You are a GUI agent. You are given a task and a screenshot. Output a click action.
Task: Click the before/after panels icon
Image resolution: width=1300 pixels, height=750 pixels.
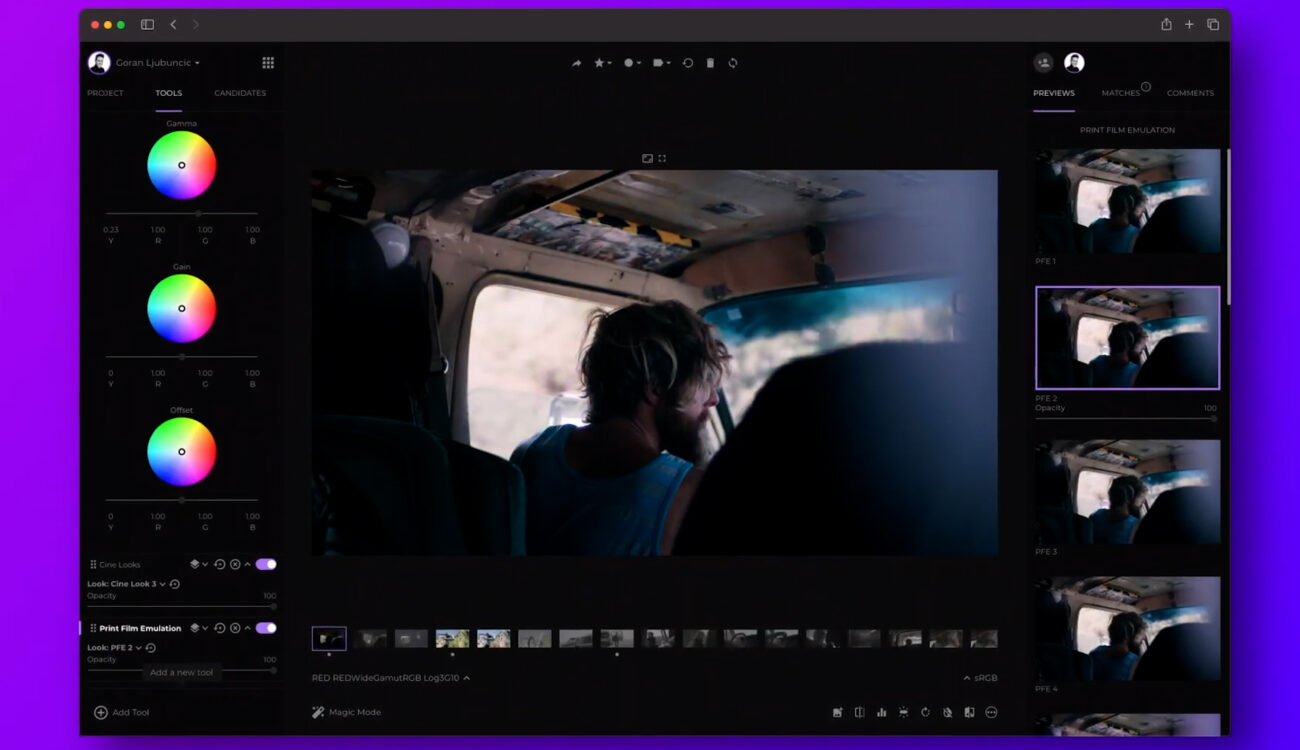969,712
